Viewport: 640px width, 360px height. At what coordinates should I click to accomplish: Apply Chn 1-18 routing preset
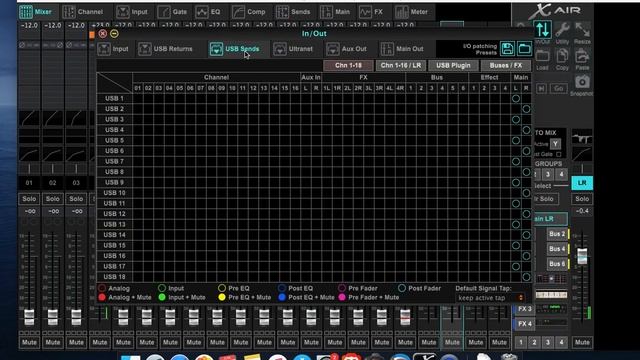click(x=348, y=65)
